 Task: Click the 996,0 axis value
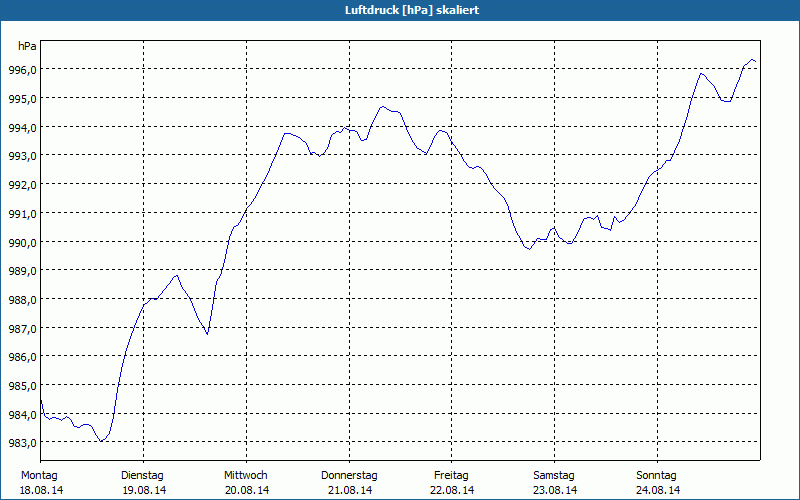point(23,70)
